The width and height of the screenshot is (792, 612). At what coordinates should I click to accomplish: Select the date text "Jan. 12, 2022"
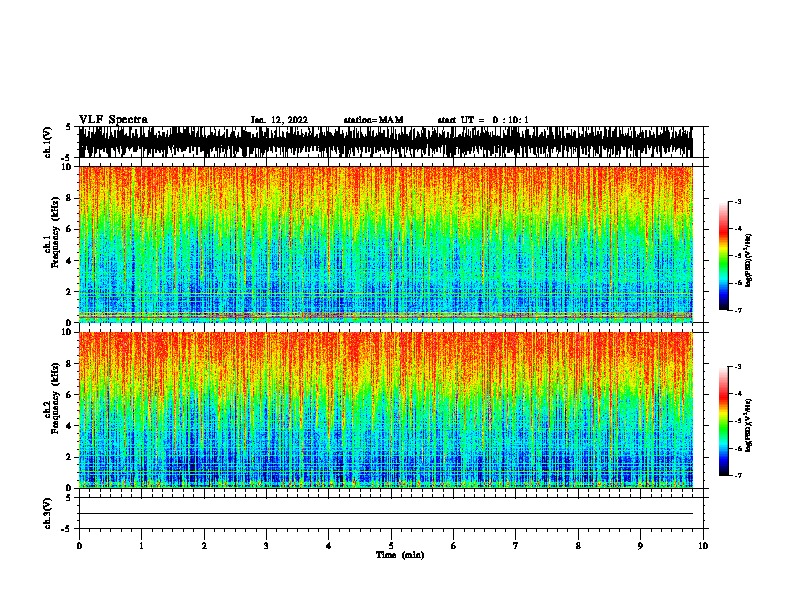pos(279,120)
